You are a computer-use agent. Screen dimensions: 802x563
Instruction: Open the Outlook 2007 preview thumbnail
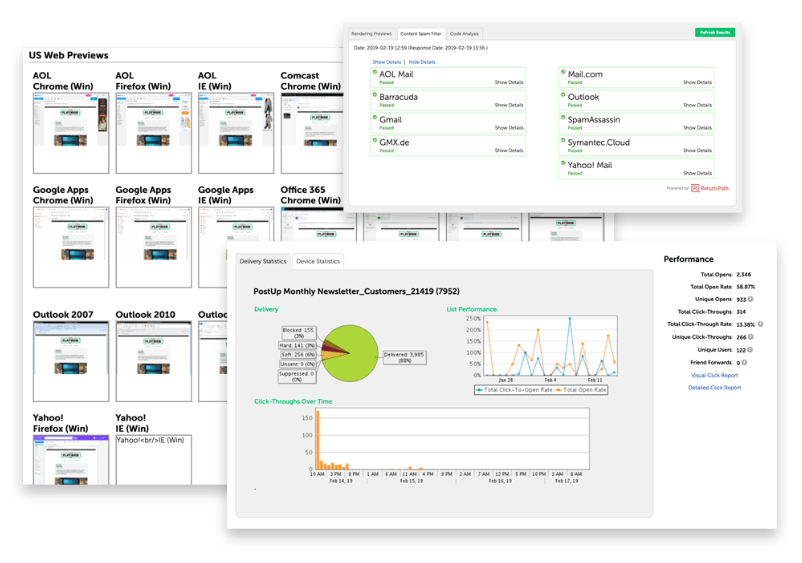click(71, 361)
